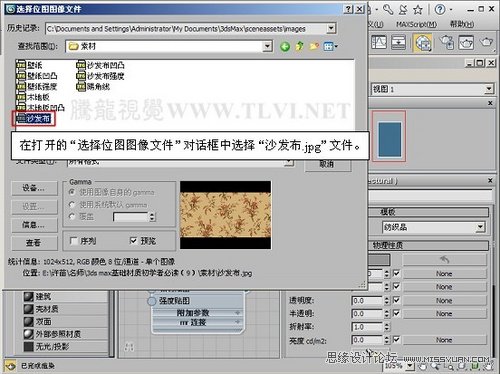Open the Schematic View toolbar icon

[x=398, y=43]
